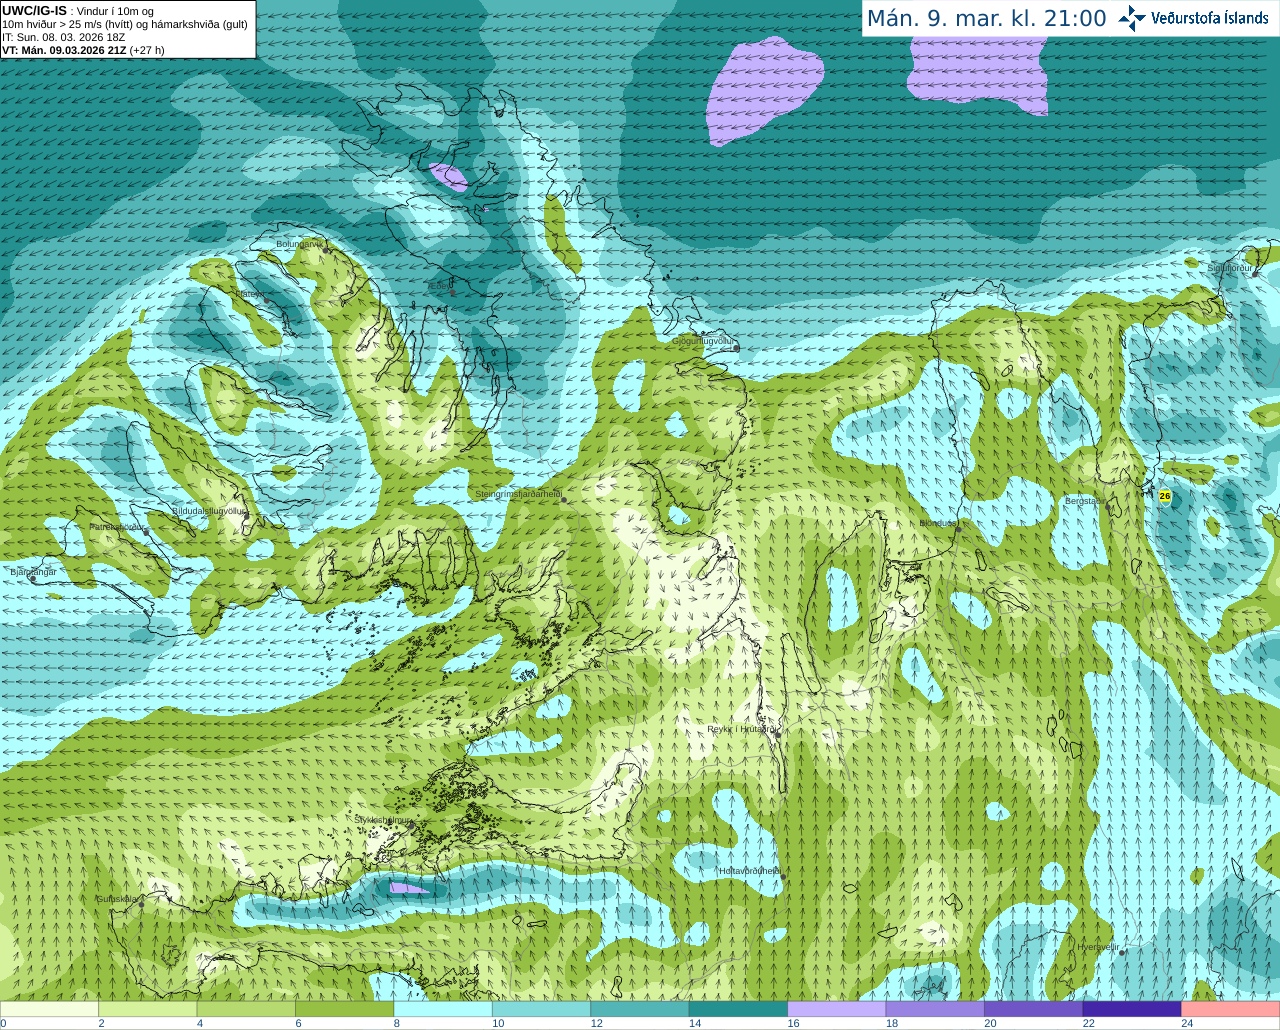This screenshot has width=1280, height=1030.
Task: Click the 'IT: Sun. 08. 03. 2026 18Z' line
Action: (64, 37)
